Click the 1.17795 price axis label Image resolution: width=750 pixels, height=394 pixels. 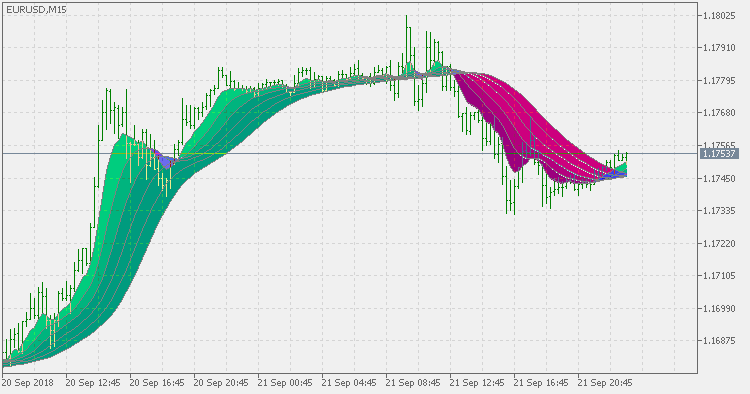point(719,81)
